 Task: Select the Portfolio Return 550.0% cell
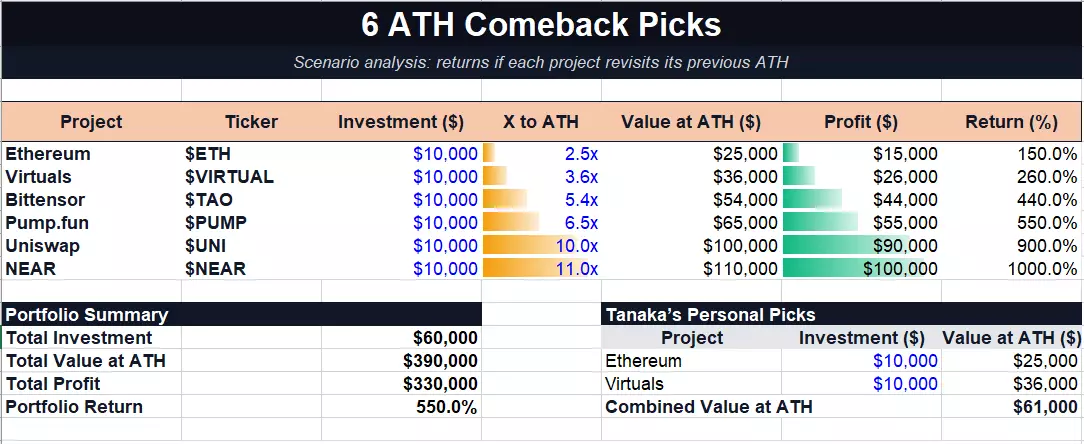(x=401, y=407)
